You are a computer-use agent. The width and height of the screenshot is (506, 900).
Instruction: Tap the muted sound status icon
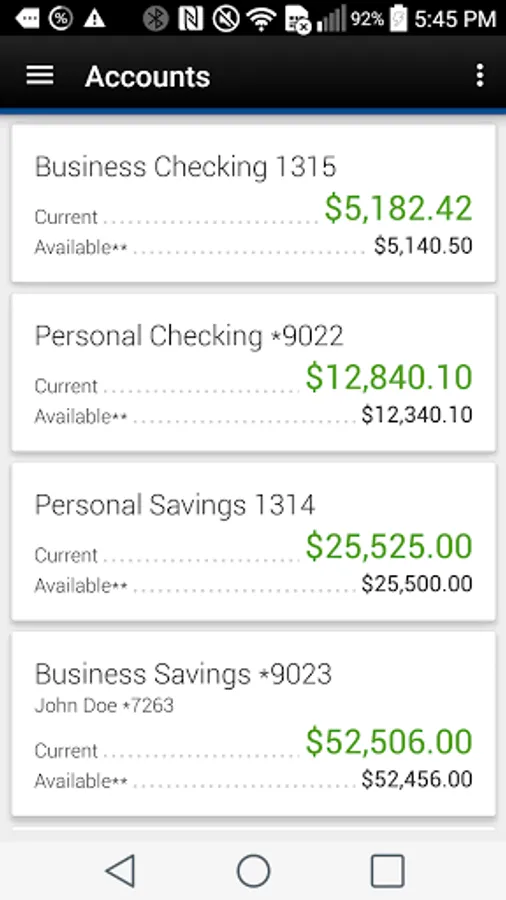point(225,19)
